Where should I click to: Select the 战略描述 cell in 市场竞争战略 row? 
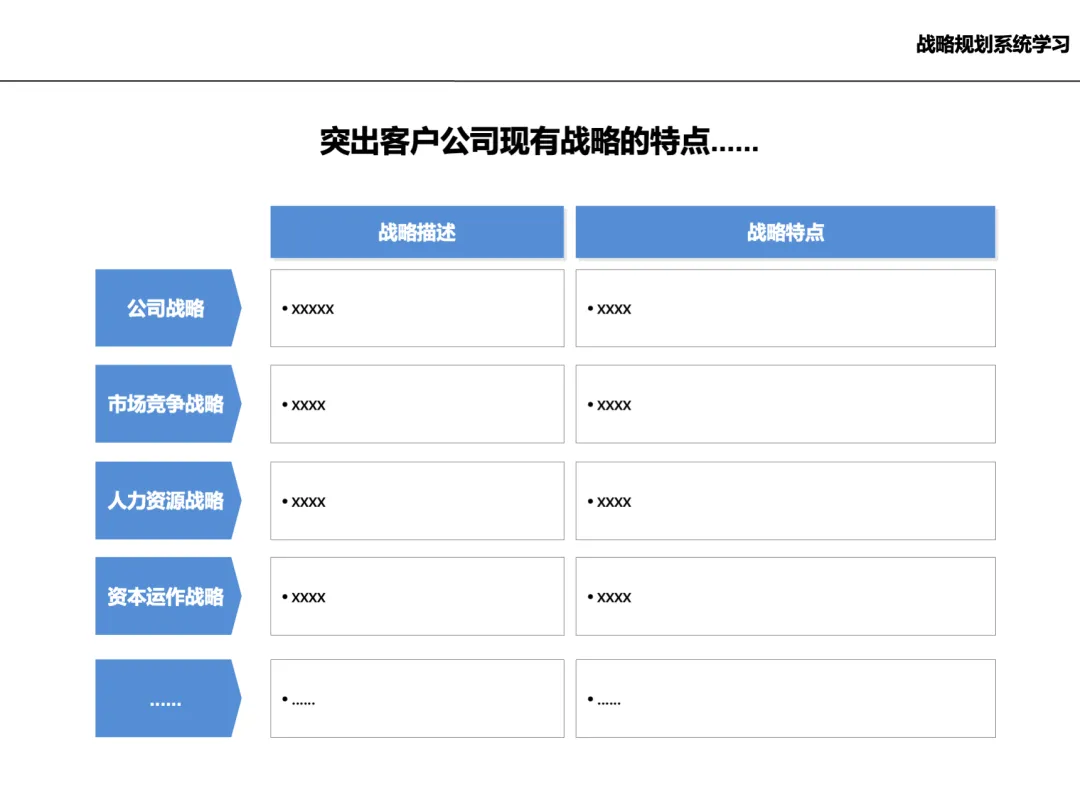(x=417, y=404)
